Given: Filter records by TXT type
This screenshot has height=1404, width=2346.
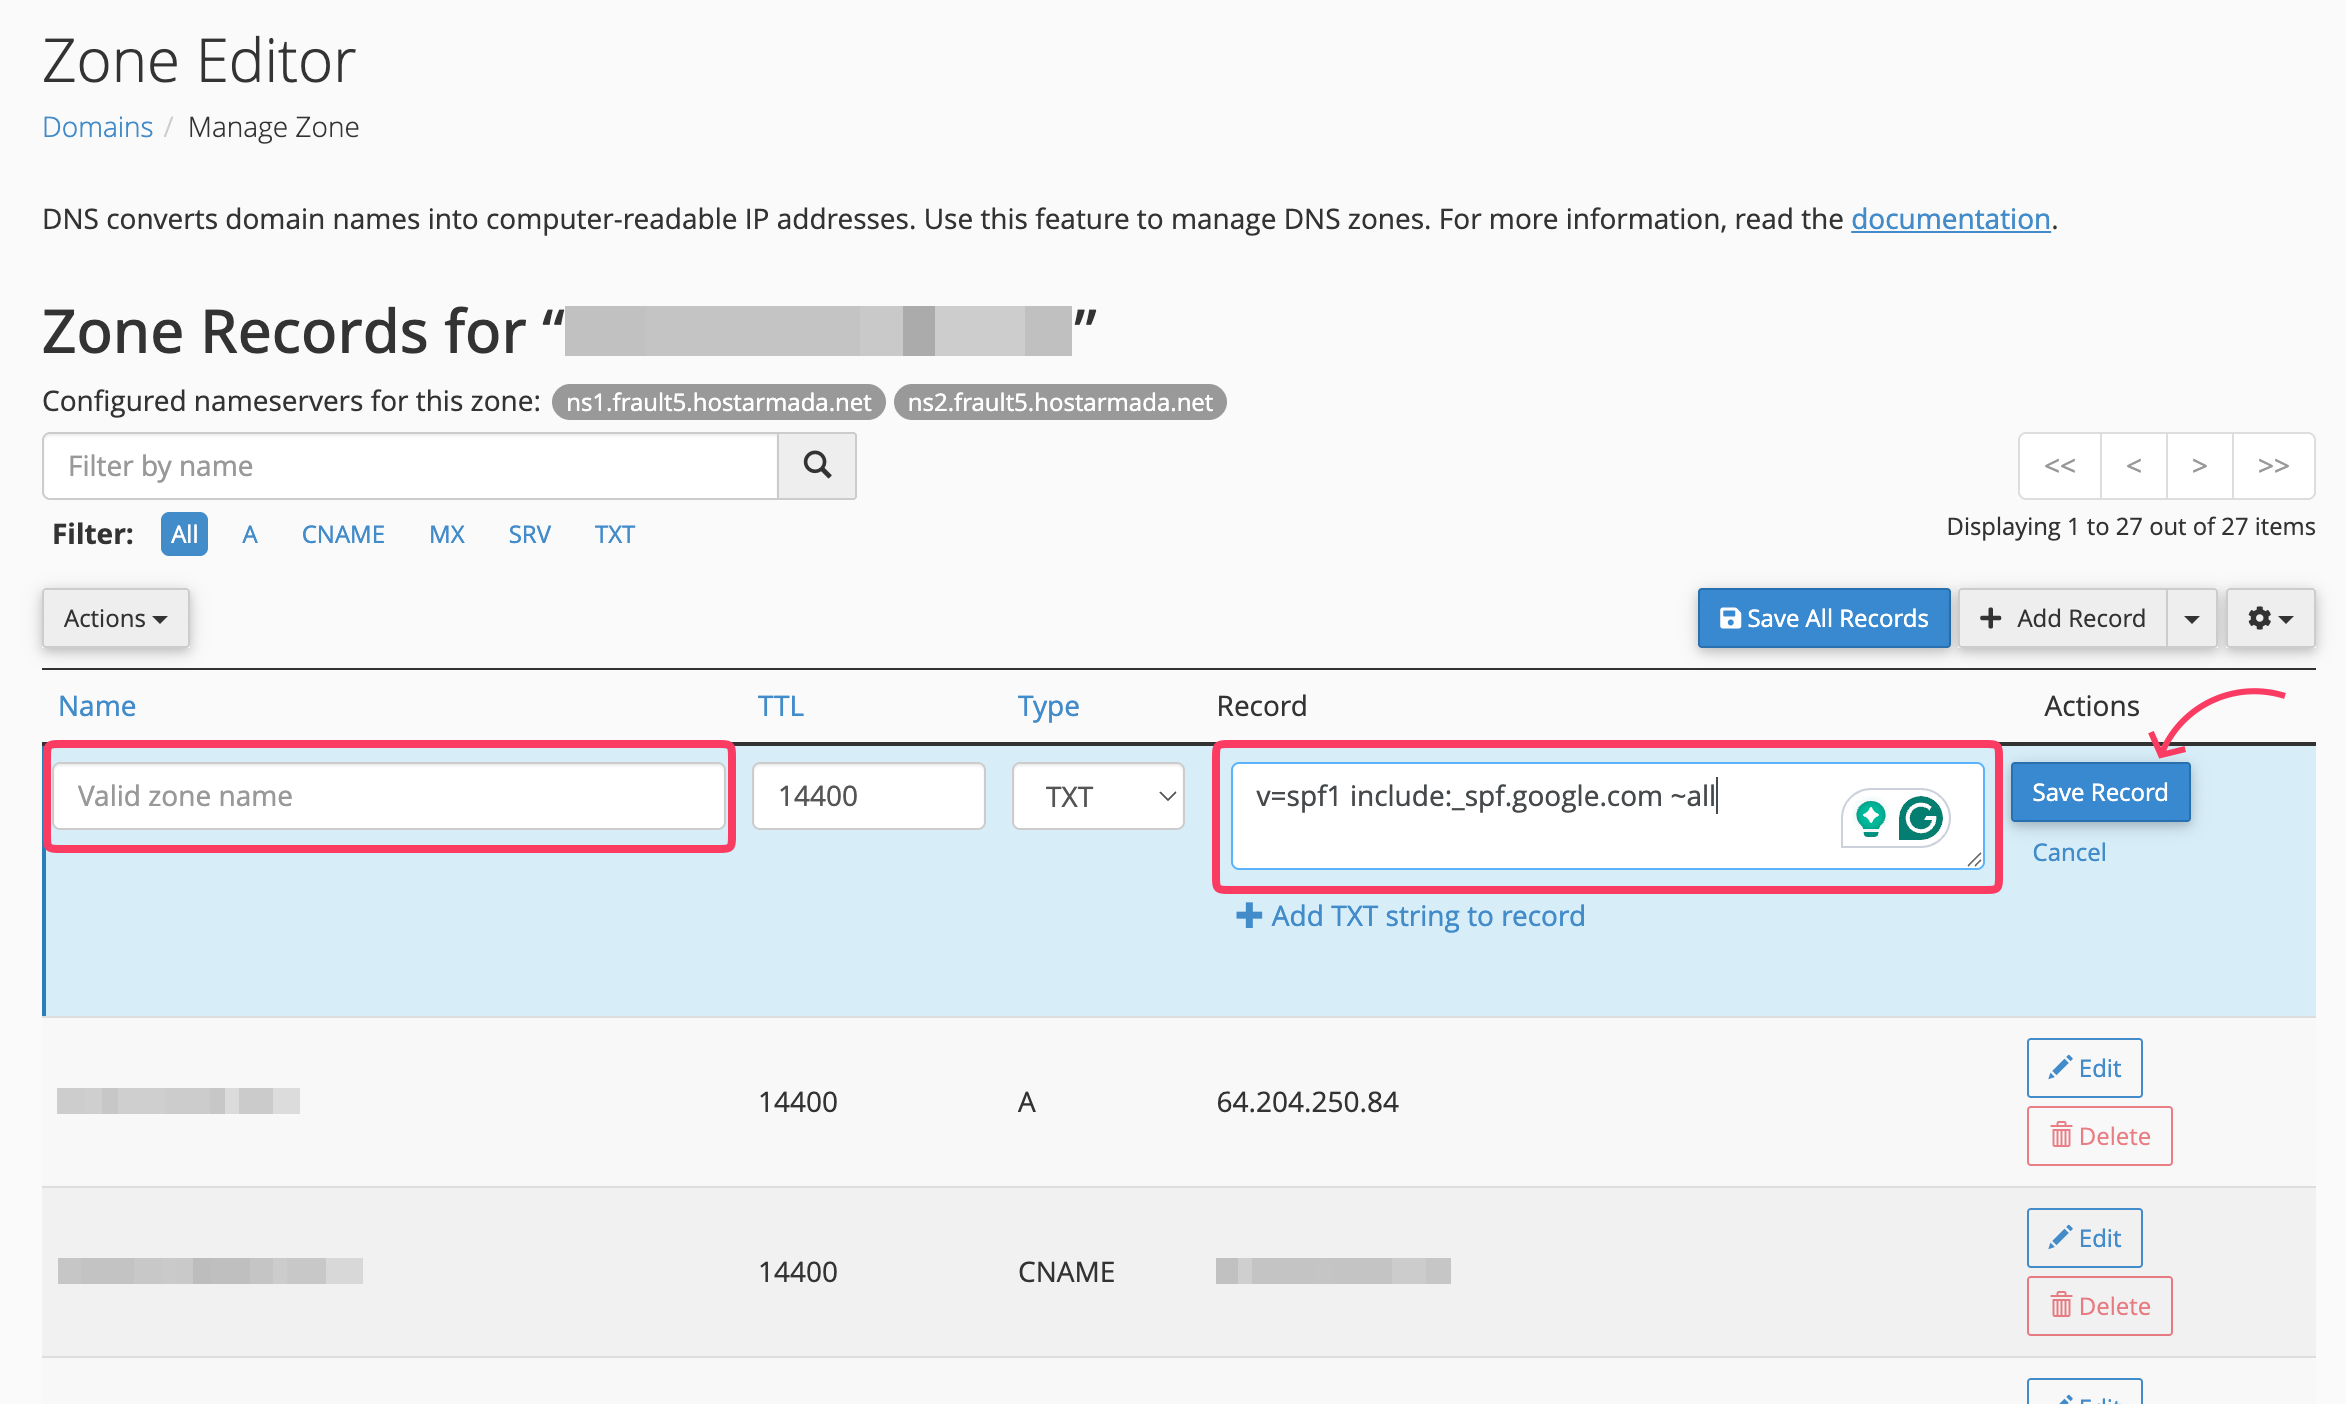Looking at the screenshot, I should 614,534.
